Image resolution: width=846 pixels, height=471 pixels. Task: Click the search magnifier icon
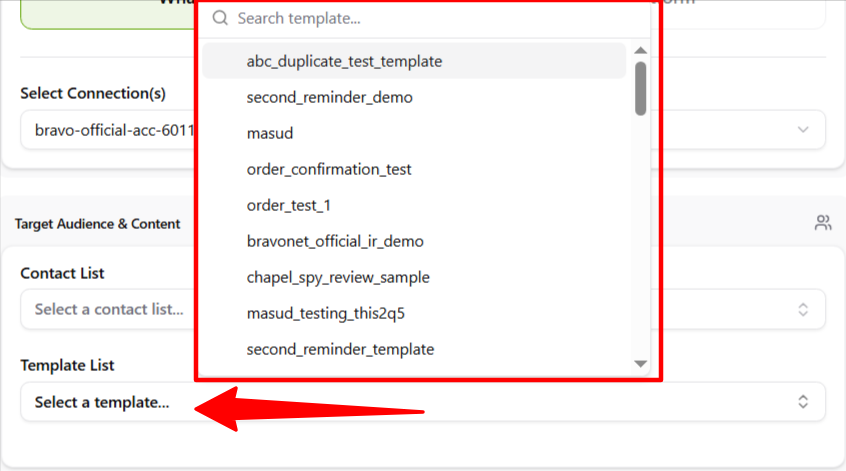click(220, 18)
